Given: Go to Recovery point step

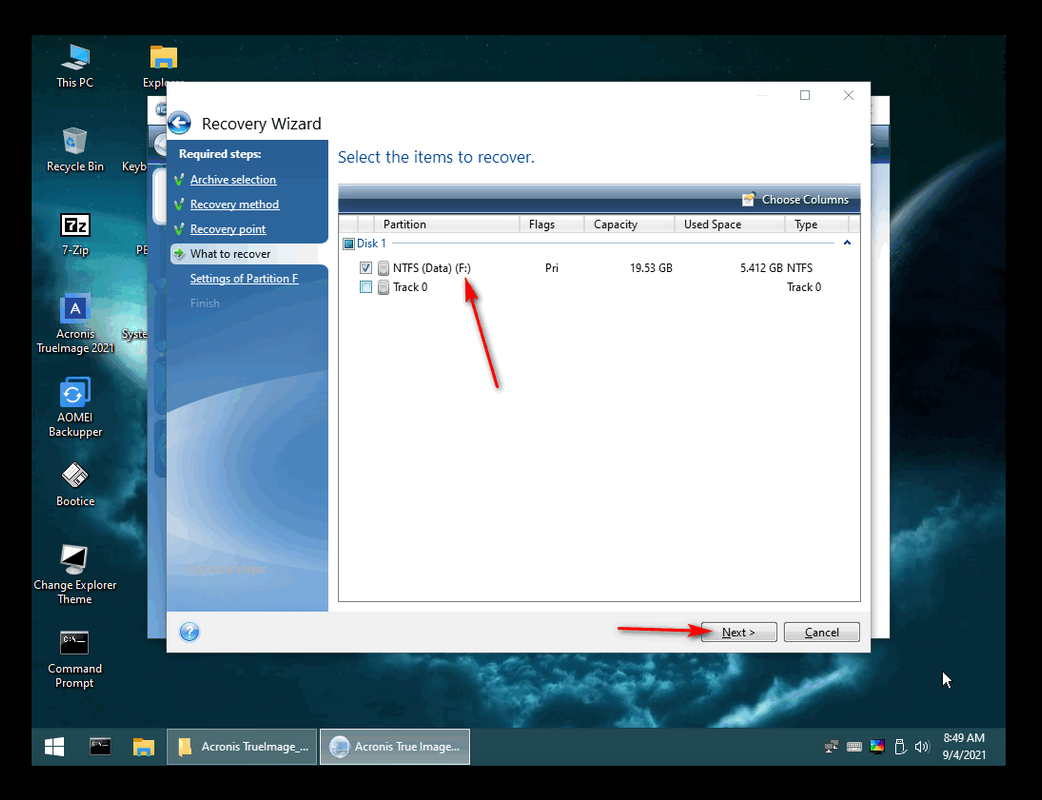Looking at the screenshot, I should pos(227,229).
